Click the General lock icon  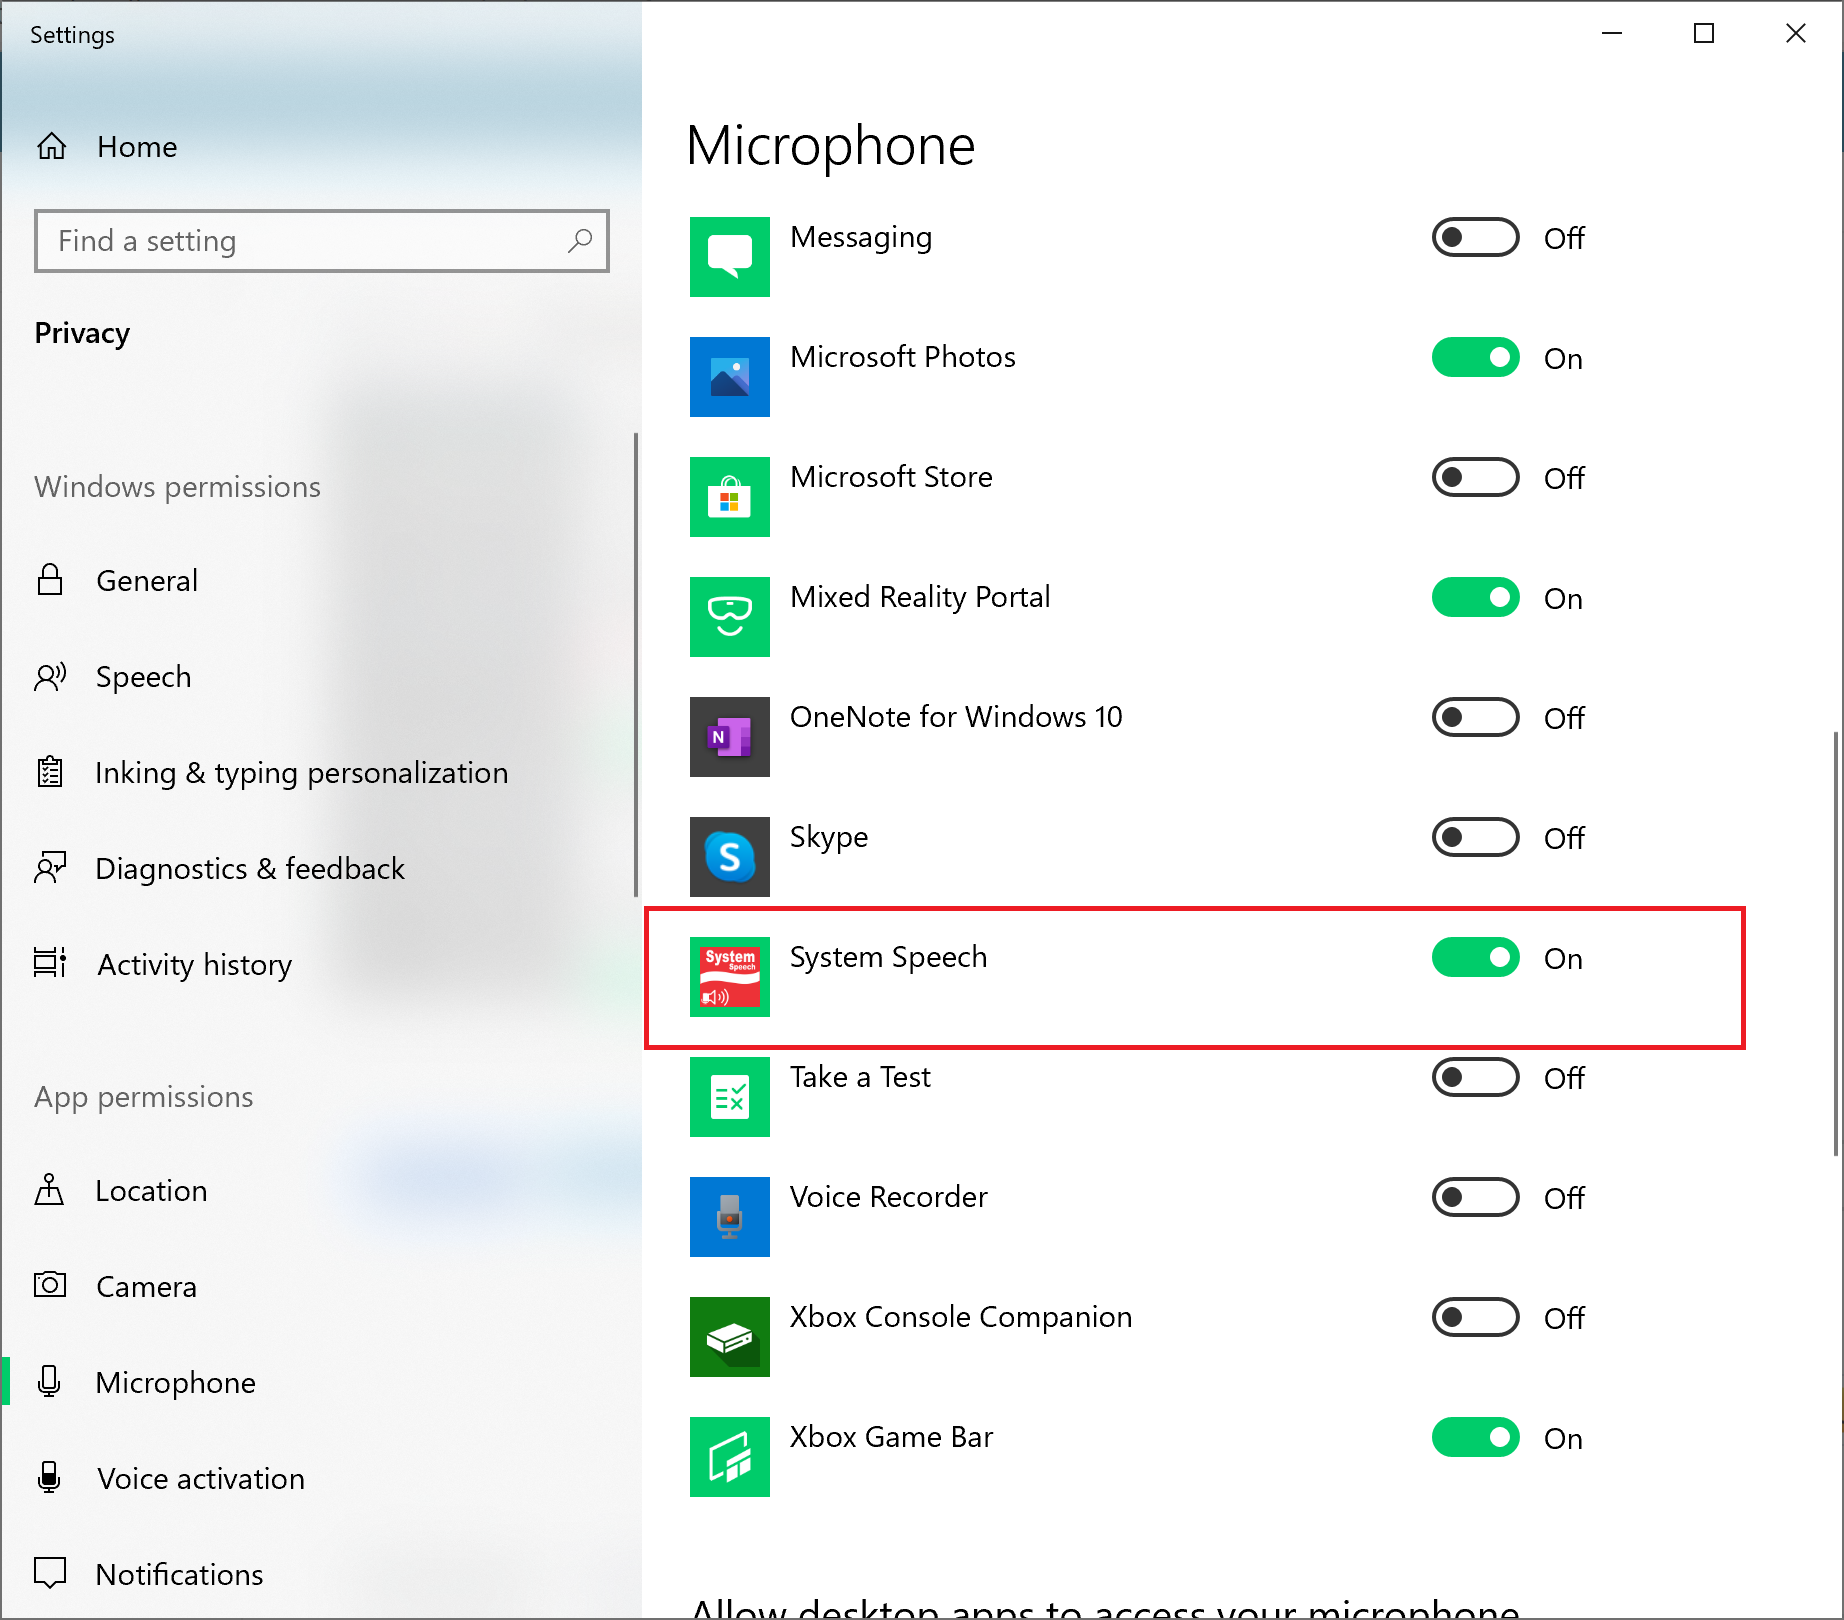50,580
